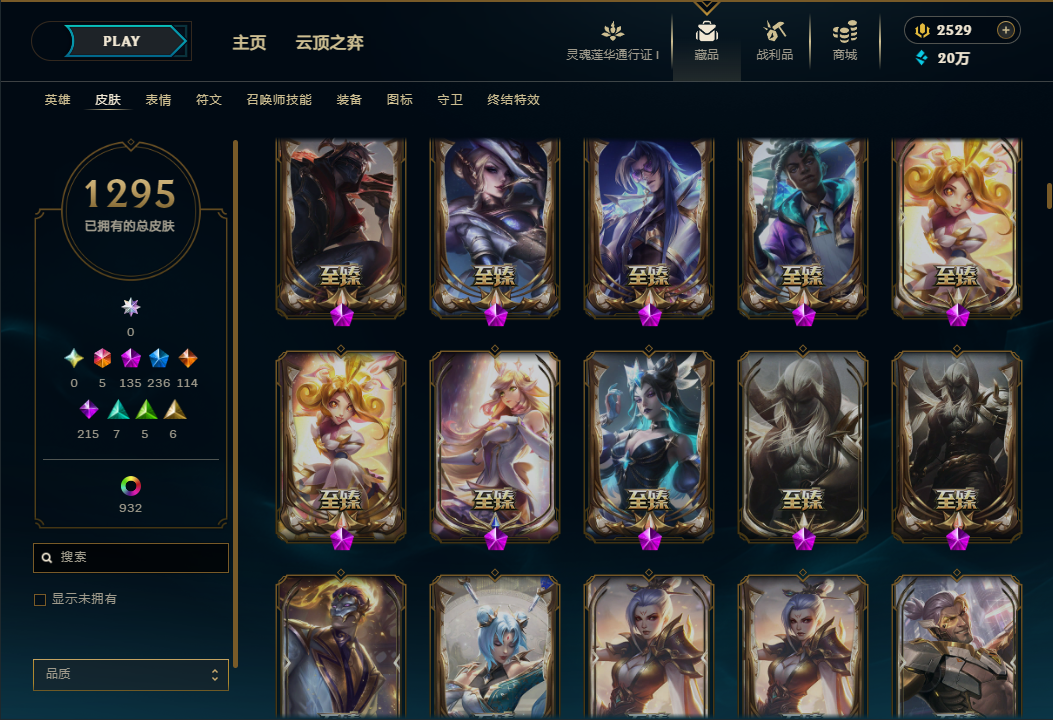The width and height of the screenshot is (1053, 720).
Task: Open the 灵魂莲华通行证 lotus pass icon
Action: point(612,31)
